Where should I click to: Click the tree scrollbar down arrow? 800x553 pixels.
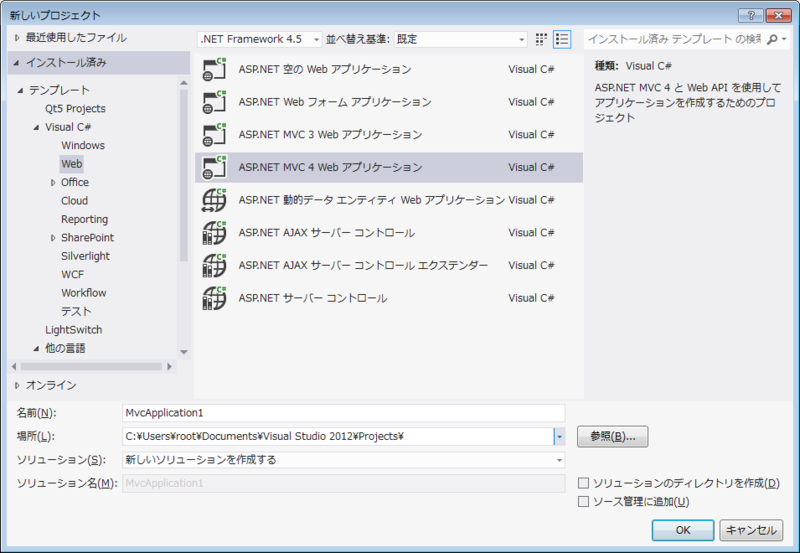click(x=184, y=352)
